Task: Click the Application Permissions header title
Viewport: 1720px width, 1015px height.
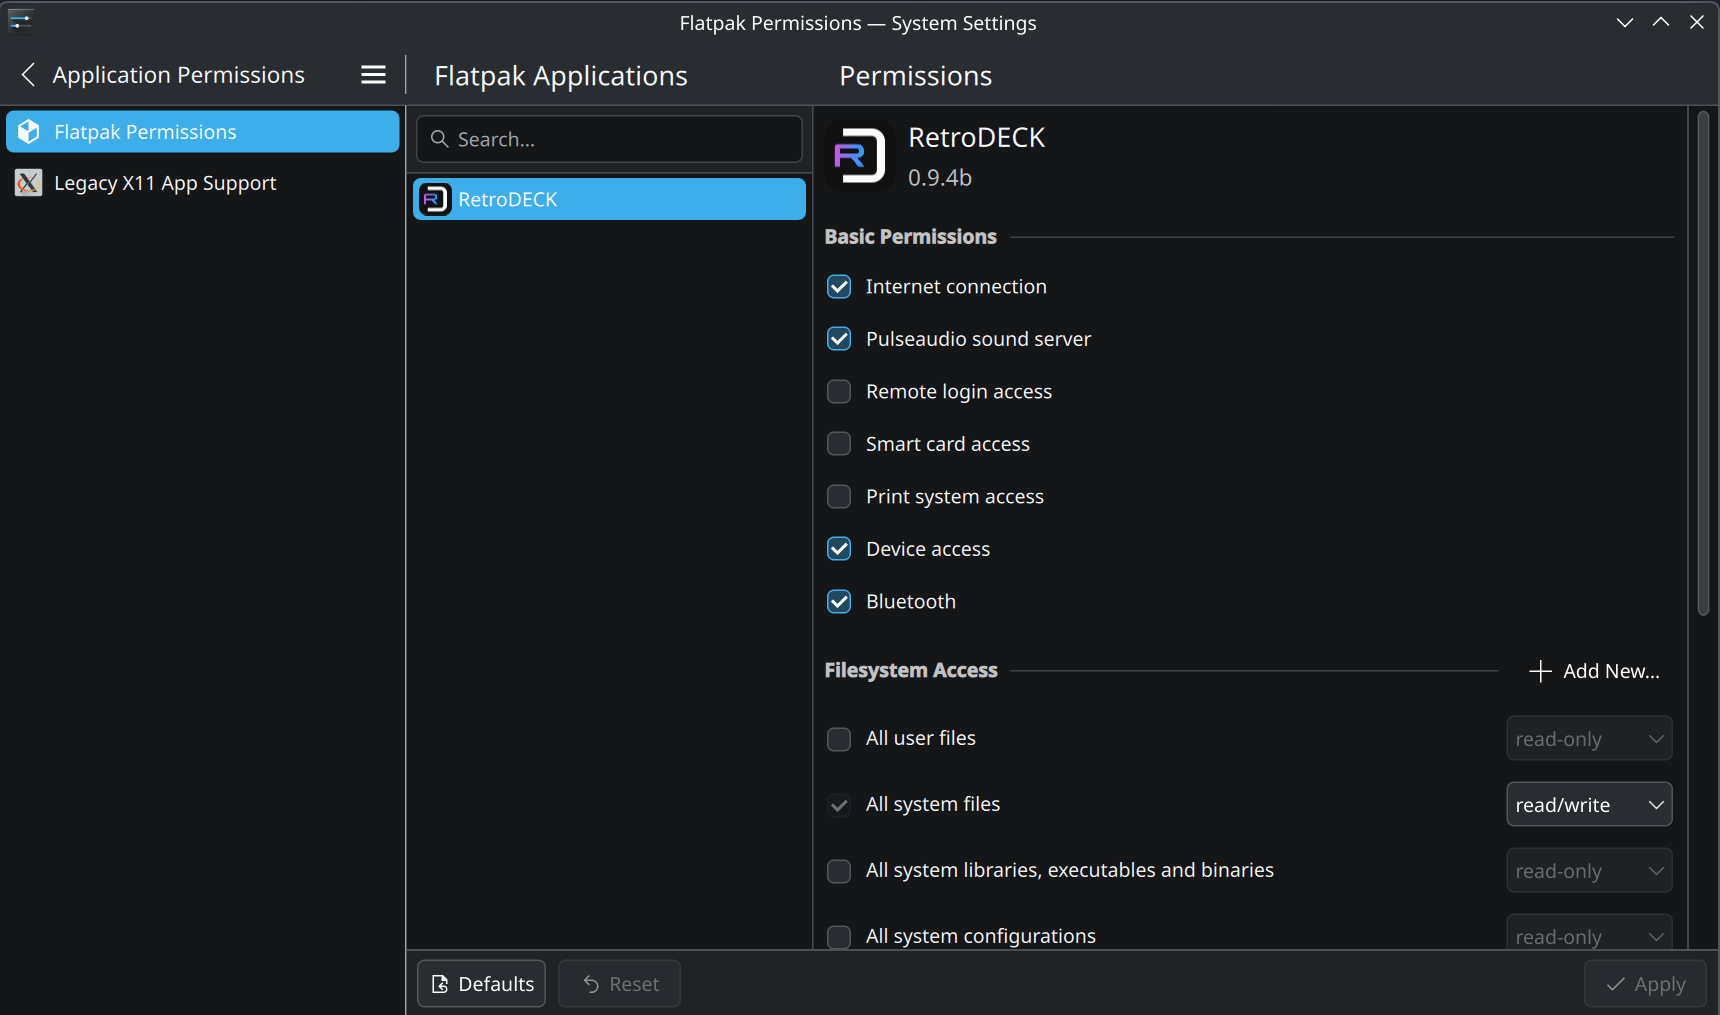Action: click(178, 75)
